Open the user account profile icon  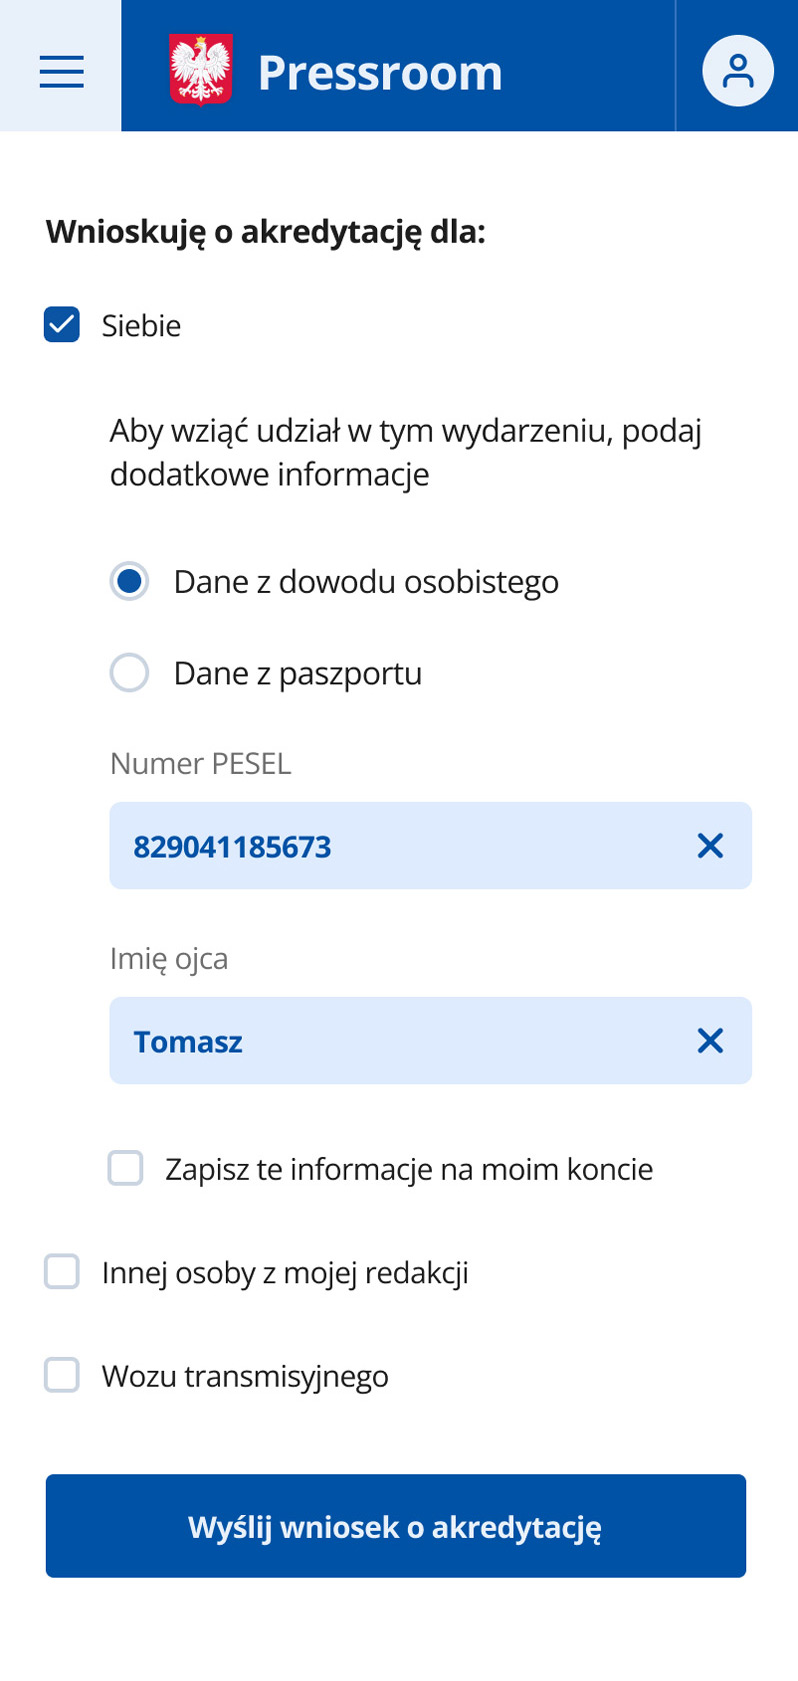pyautogui.click(x=738, y=70)
